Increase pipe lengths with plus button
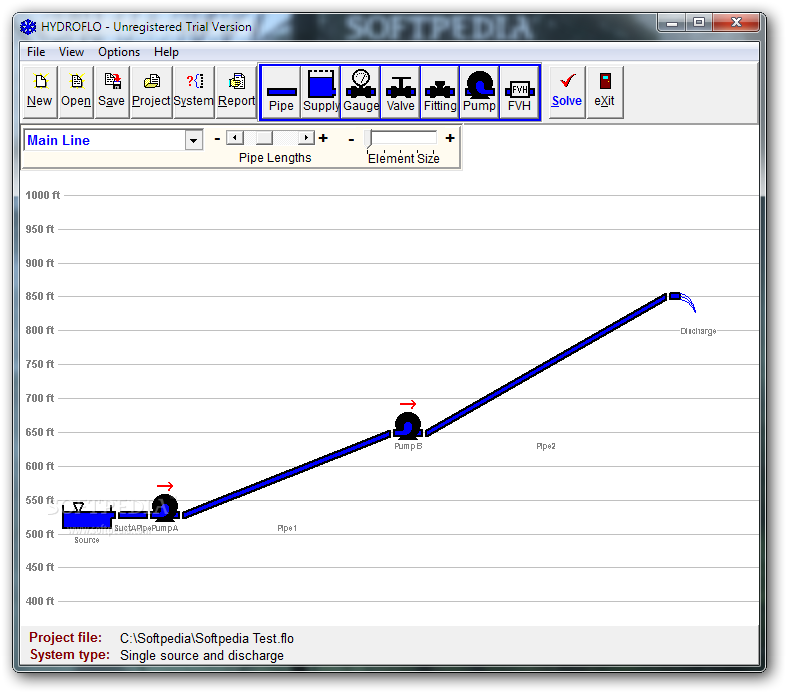 323,138
